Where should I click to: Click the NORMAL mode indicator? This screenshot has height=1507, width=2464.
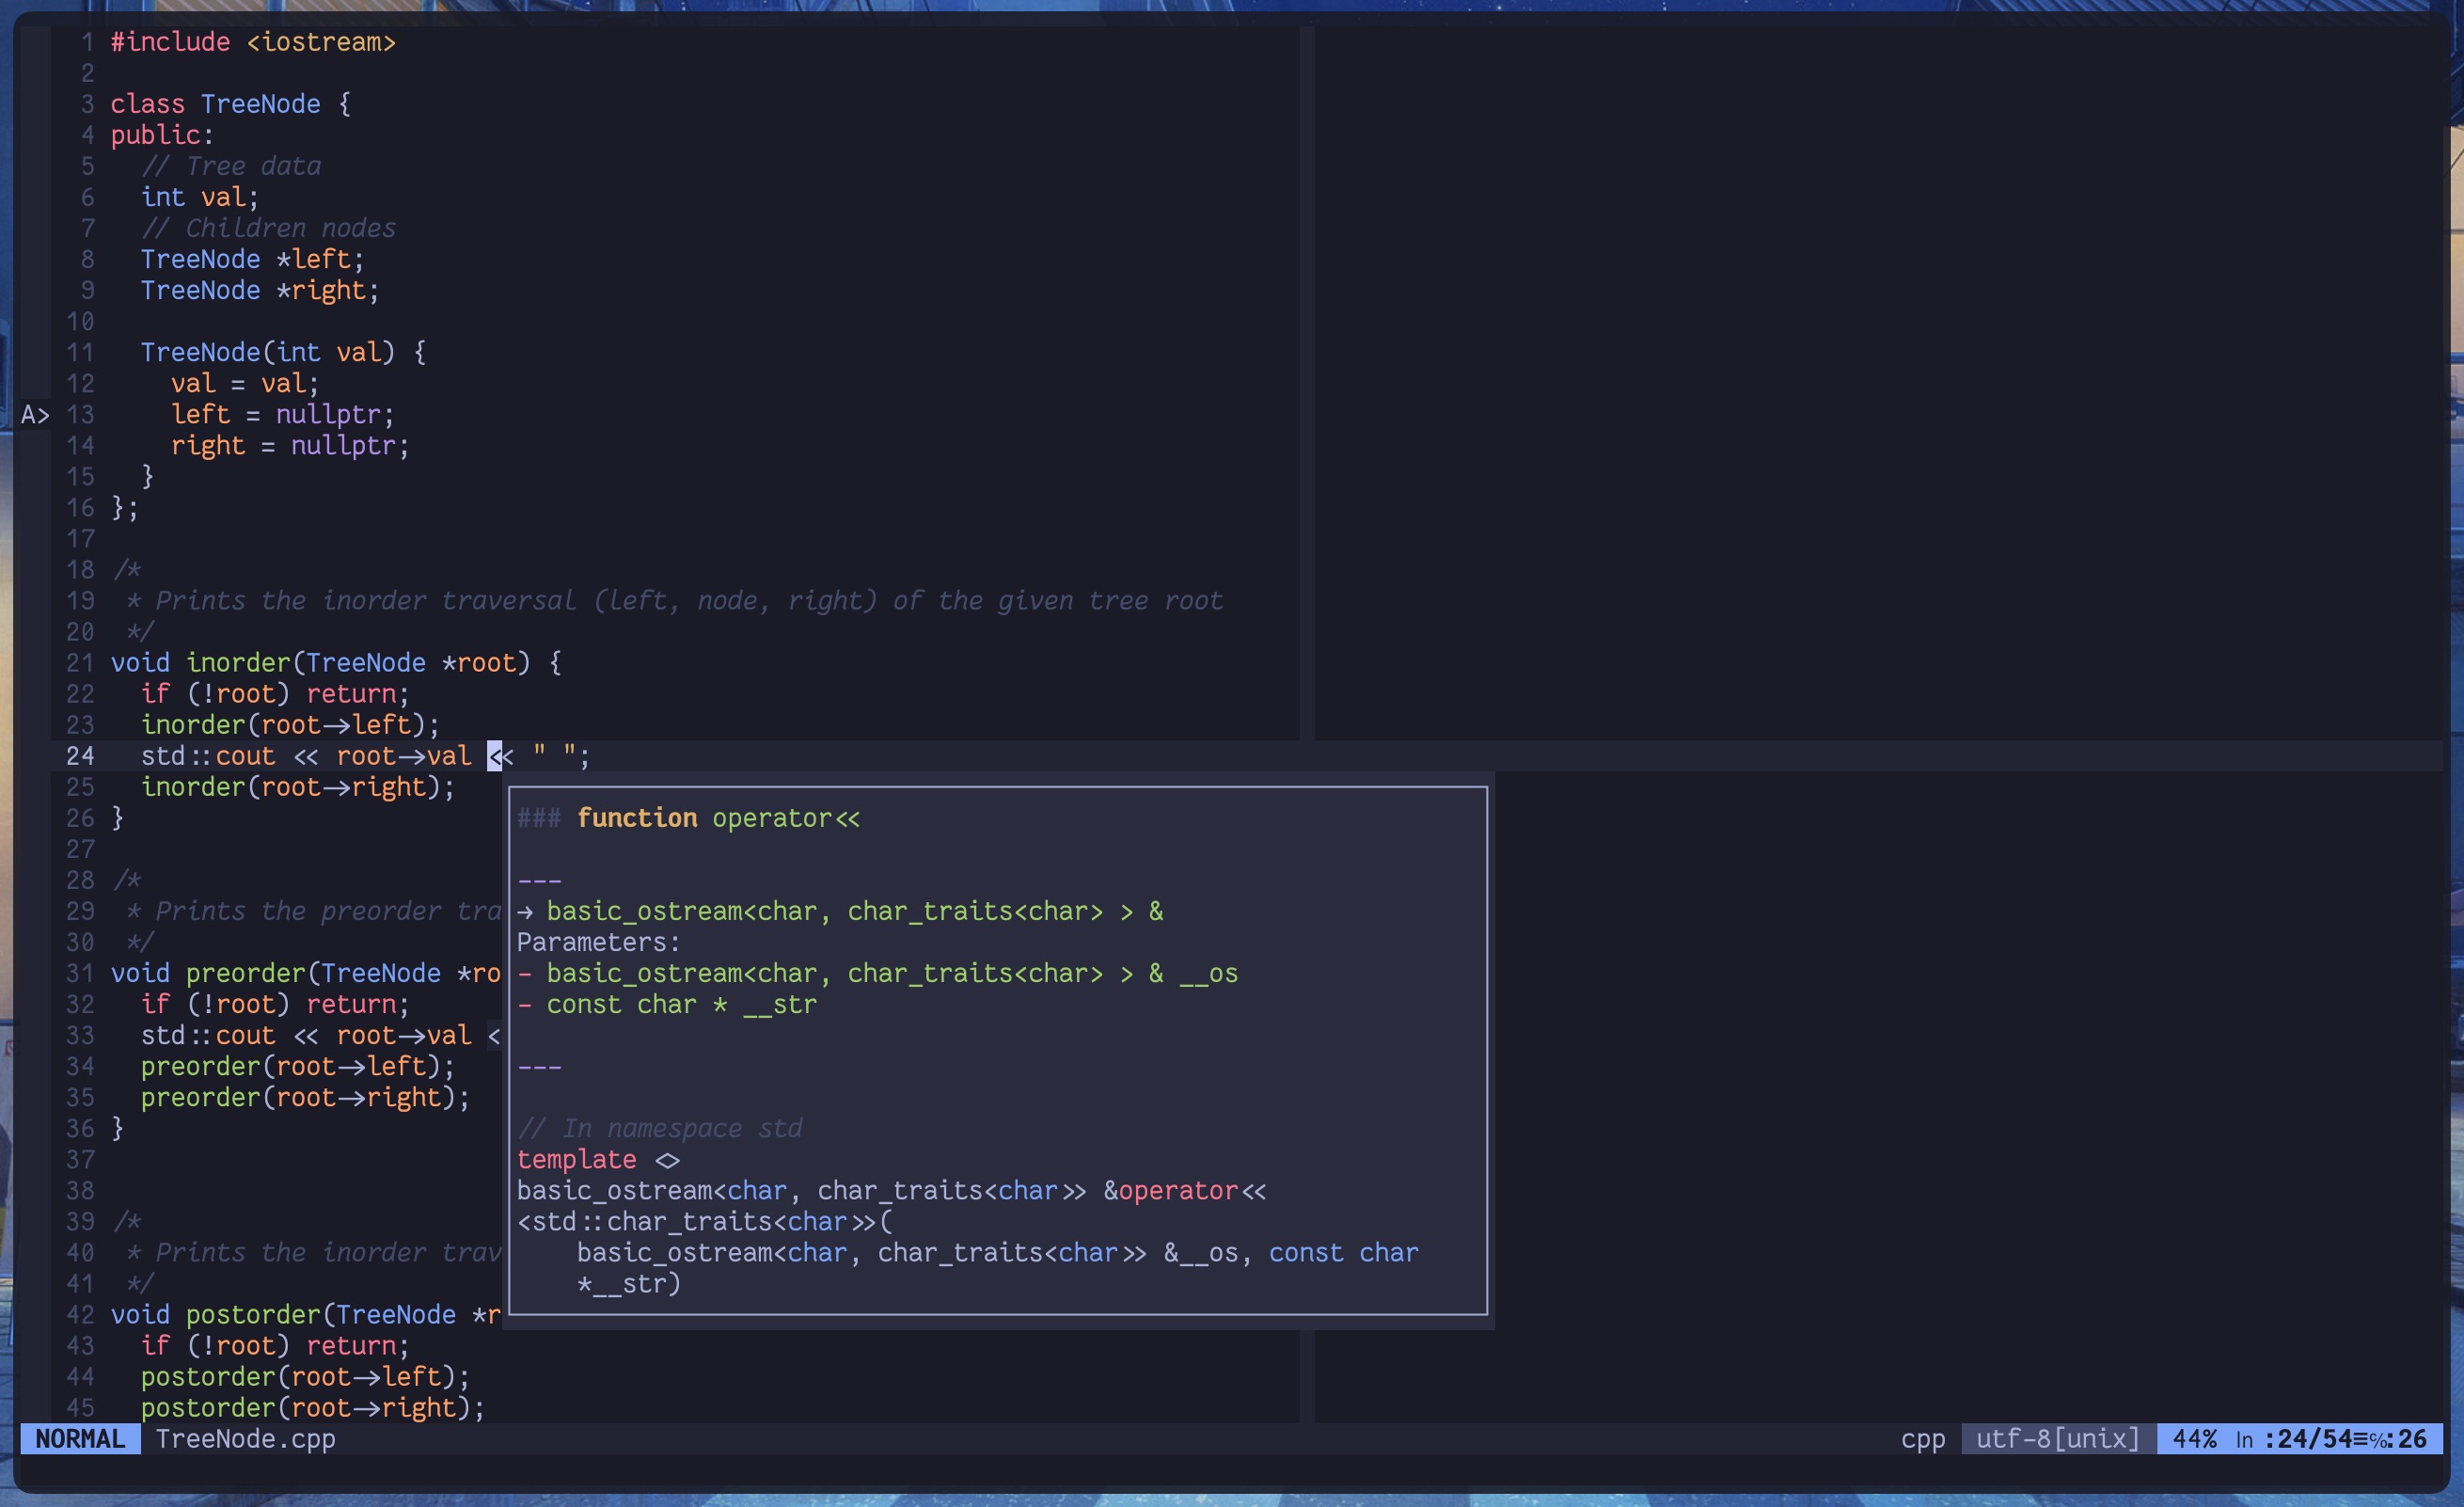80,1438
